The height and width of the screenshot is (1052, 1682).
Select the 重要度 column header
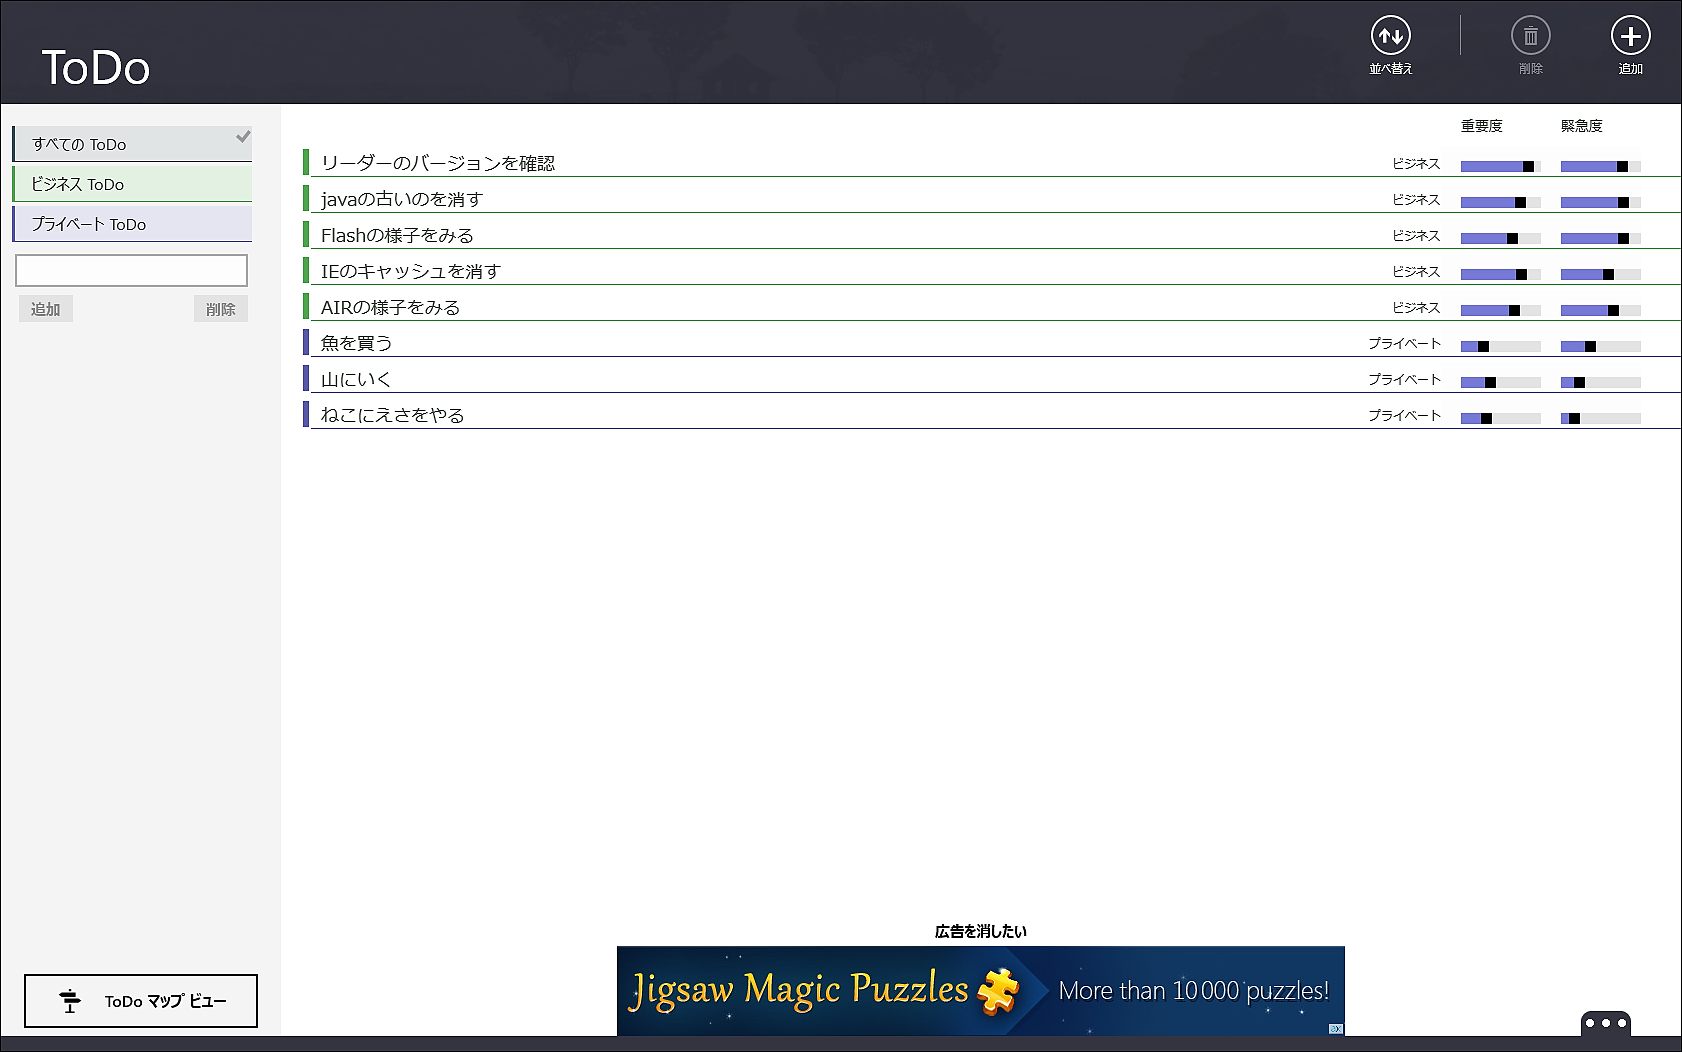pyautogui.click(x=1480, y=125)
